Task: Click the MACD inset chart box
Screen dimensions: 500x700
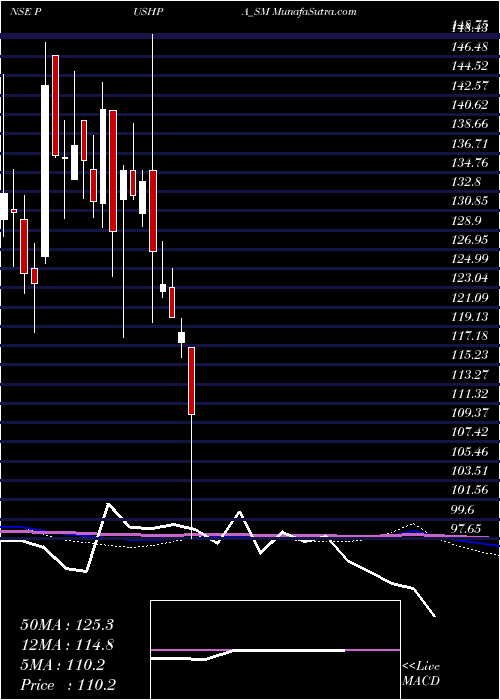Action: click(275, 650)
